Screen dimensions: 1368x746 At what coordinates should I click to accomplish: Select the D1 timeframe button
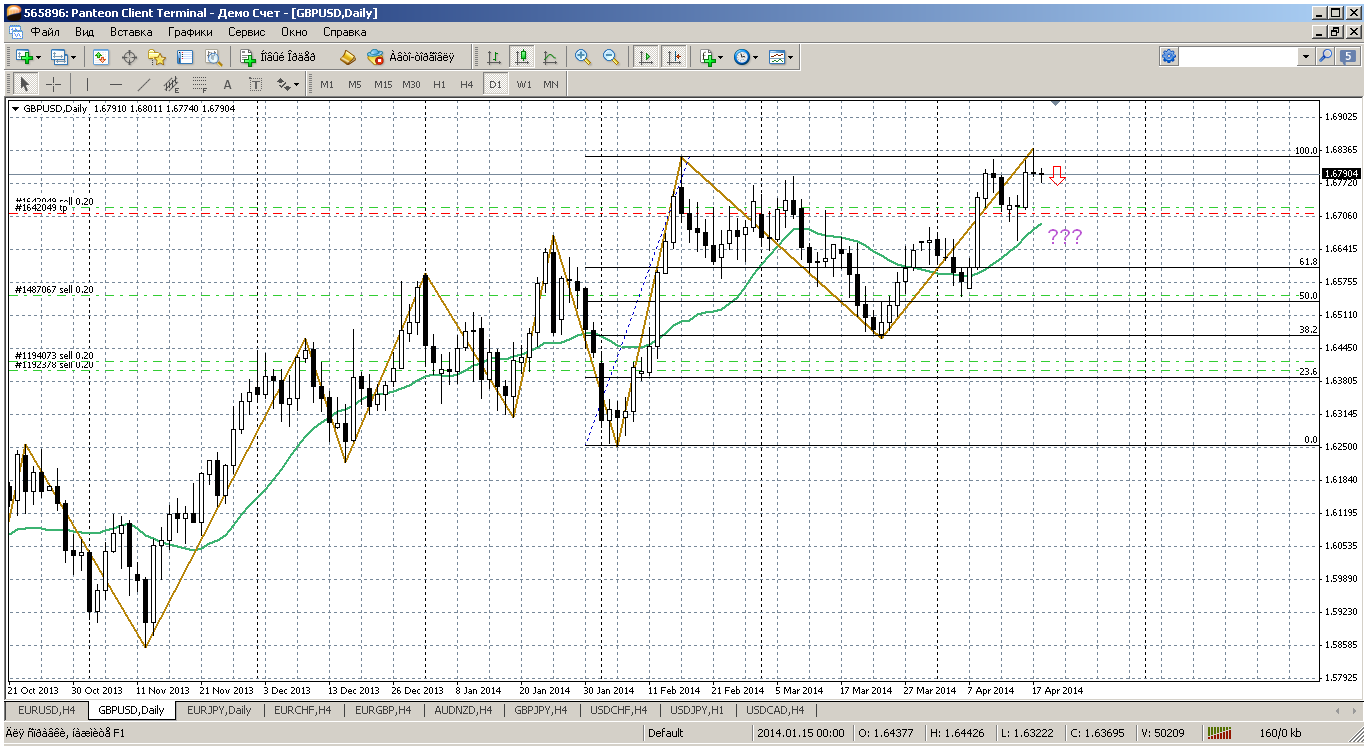[495, 84]
